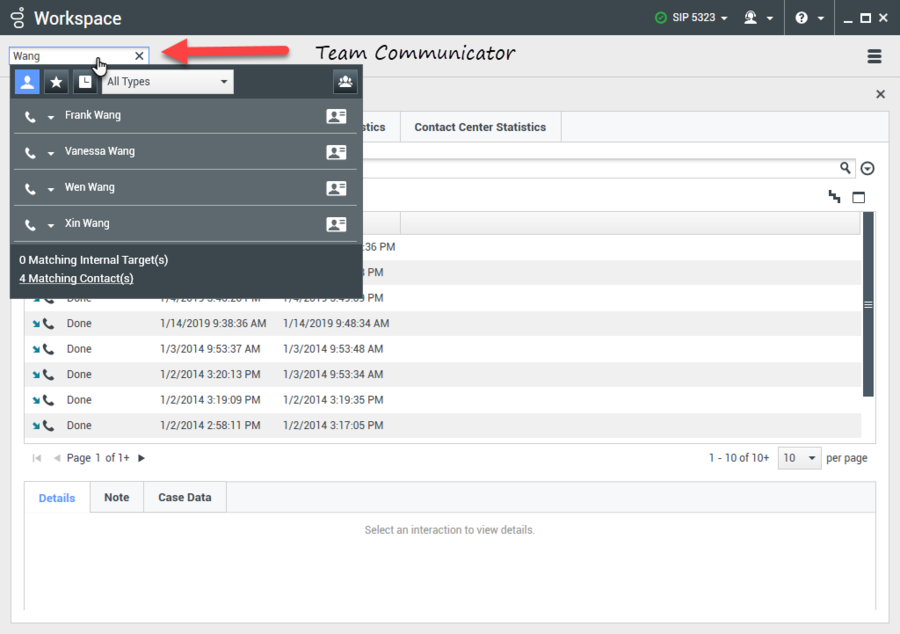Screen dimensions: 900x634
Task: Toggle grid view for the interaction list
Action: point(858,196)
